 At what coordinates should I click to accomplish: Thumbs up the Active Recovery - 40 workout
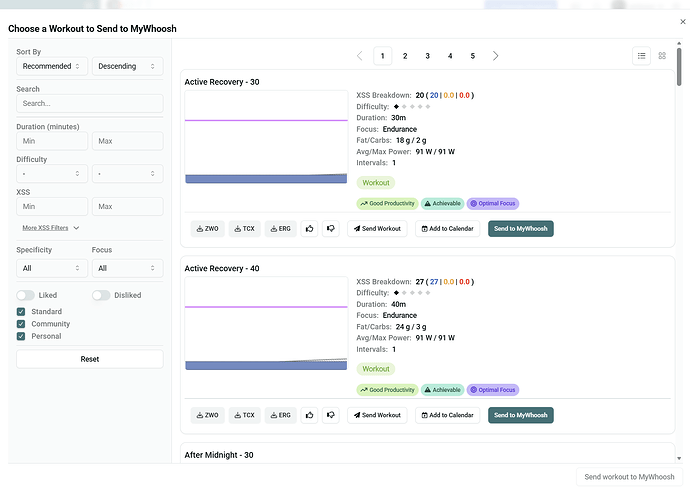coord(310,415)
